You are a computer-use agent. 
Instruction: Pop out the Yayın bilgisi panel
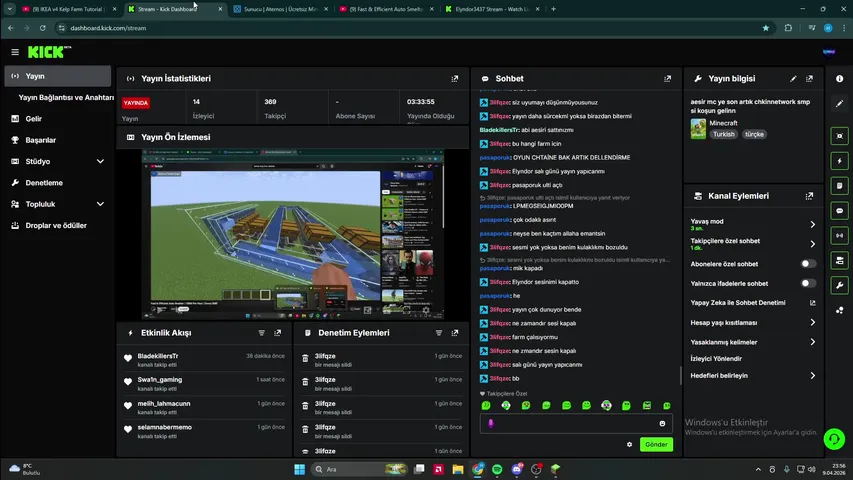809,78
